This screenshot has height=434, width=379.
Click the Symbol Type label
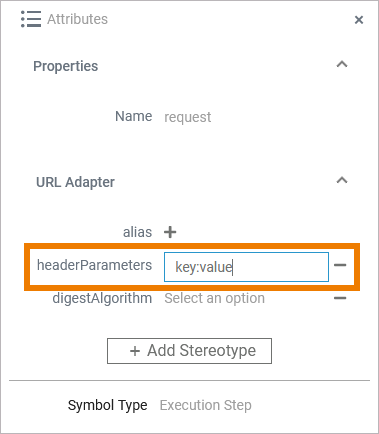tap(107, 405)
